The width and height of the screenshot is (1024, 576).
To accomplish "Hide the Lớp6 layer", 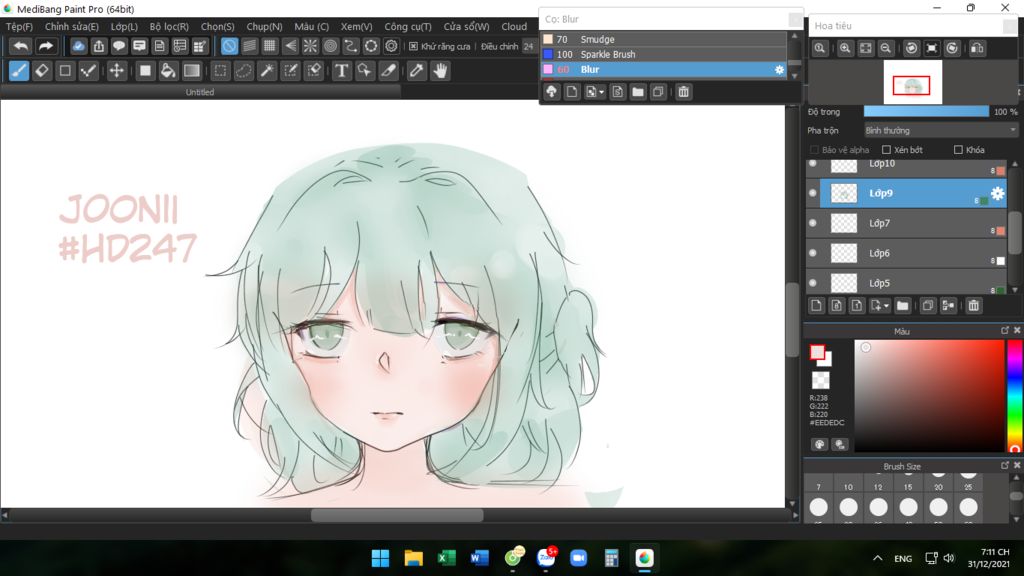I will click(812, 253).
